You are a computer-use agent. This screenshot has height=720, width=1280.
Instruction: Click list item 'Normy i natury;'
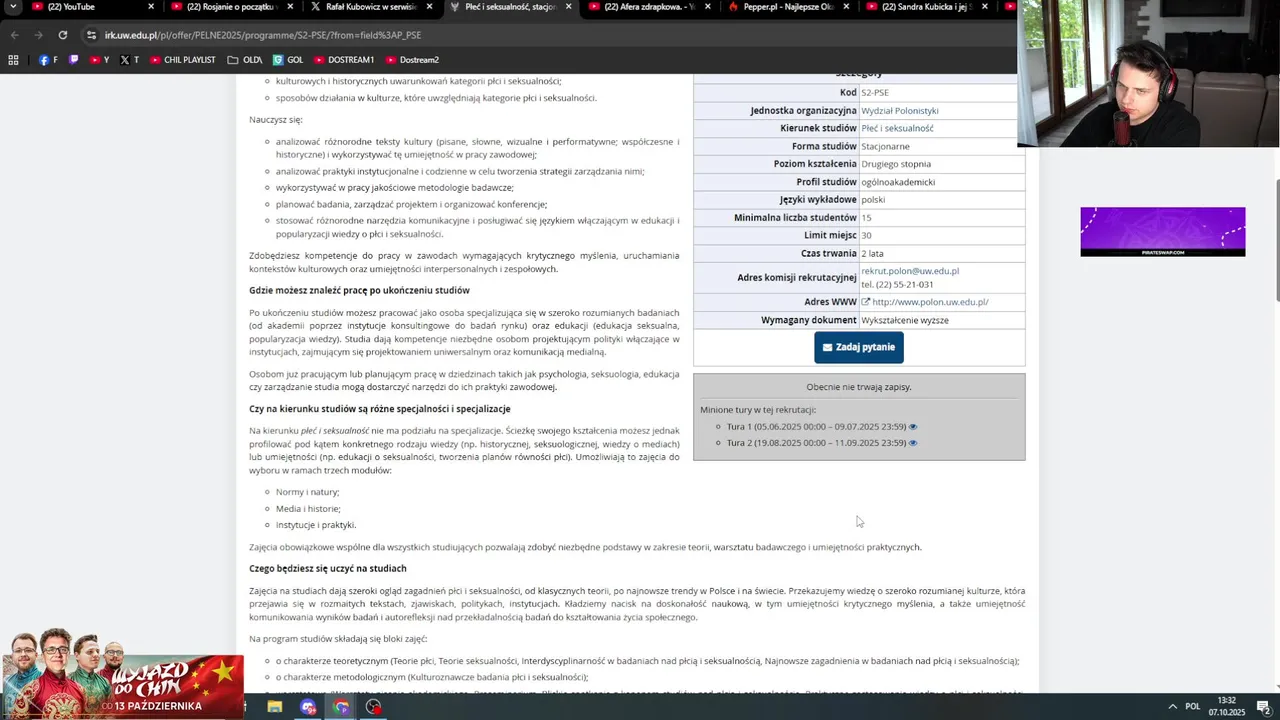click(x=308, y=492)
